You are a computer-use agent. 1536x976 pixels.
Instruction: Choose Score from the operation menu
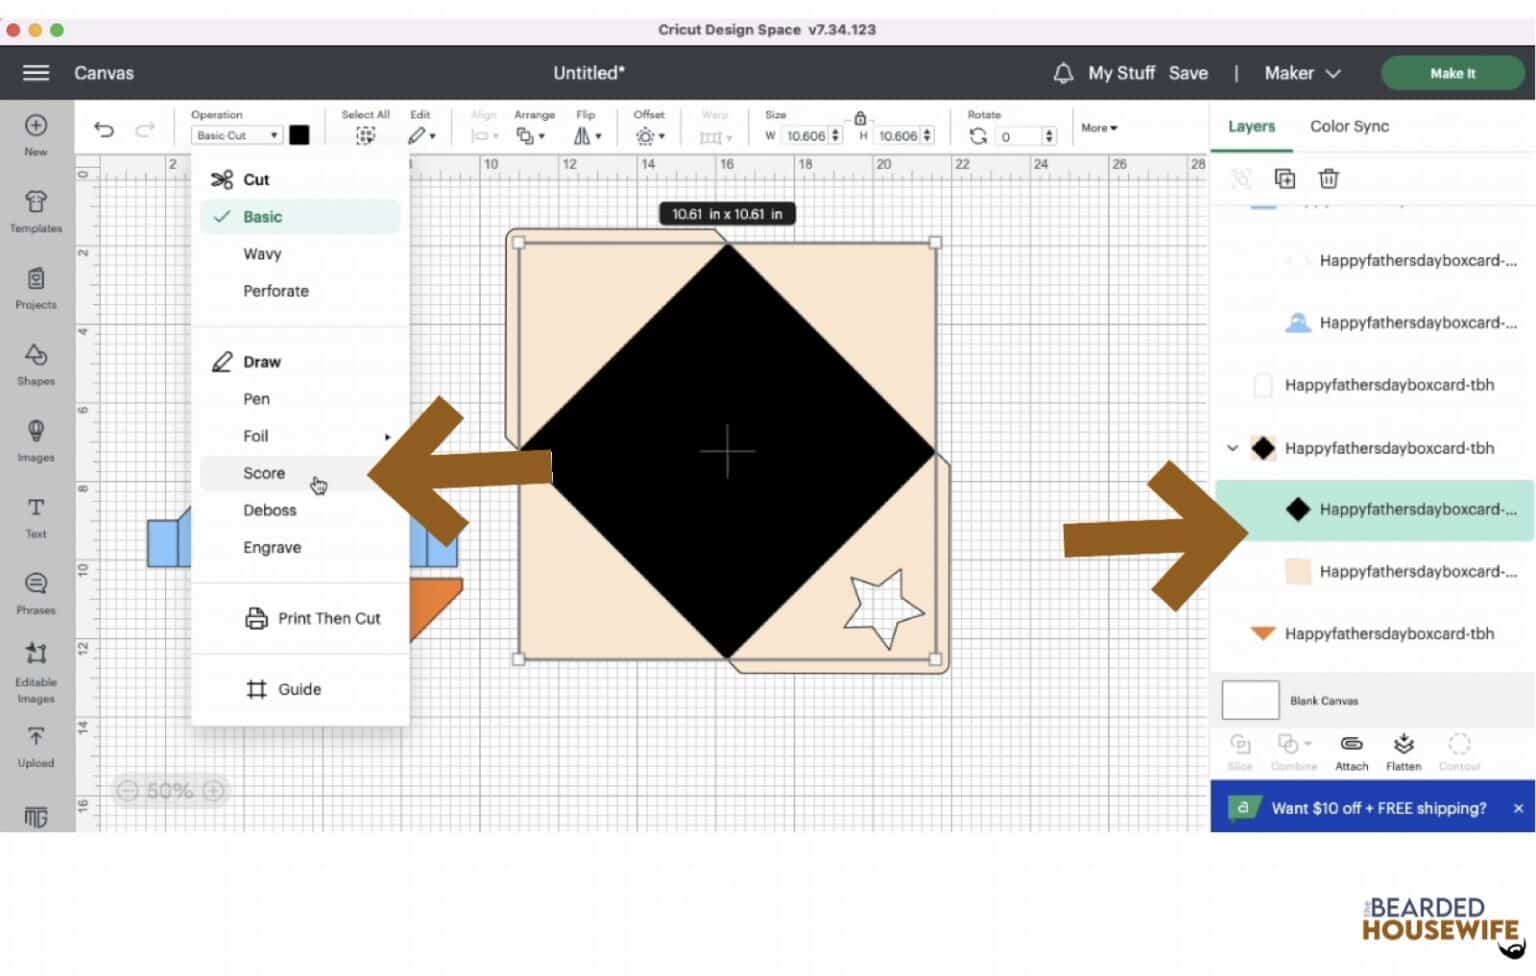click(264, 473)
